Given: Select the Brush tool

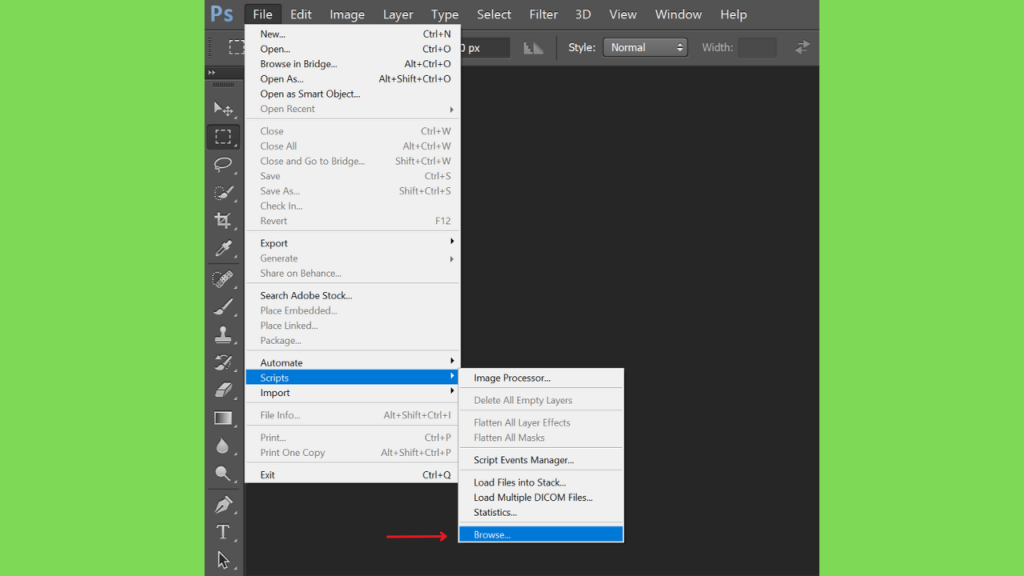Looking at the screenshot, I should [x=223, y=307].
